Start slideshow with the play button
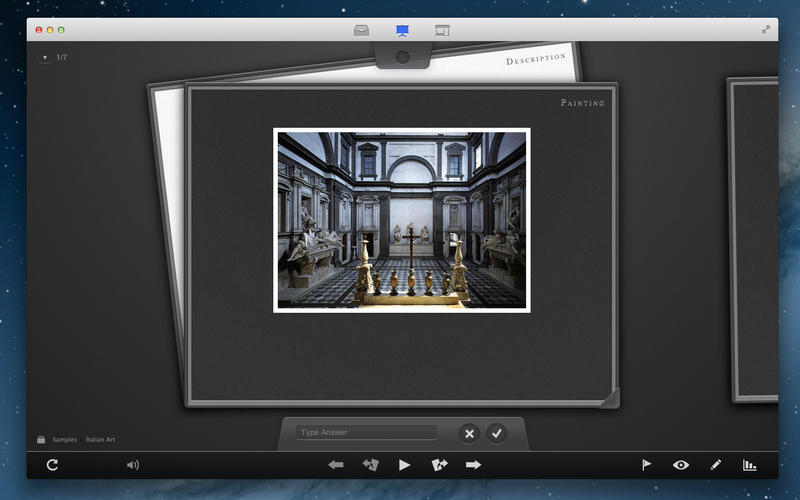Viewport: 800px width, 500px height. tap(405, 465)
